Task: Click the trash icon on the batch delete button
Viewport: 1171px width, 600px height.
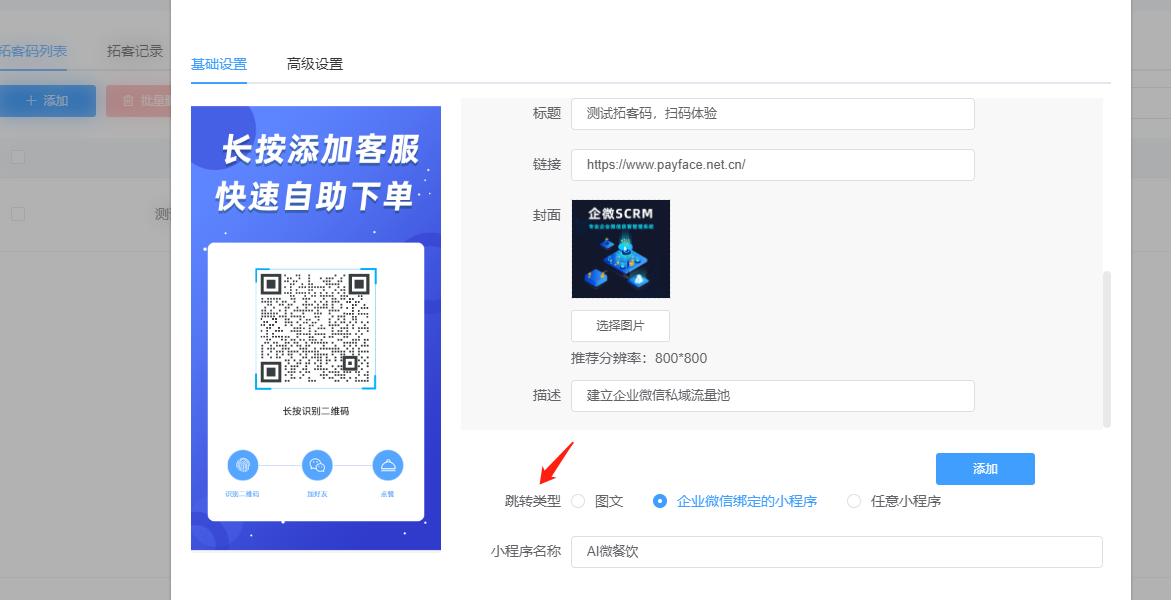Action: [x=128, y=100]
